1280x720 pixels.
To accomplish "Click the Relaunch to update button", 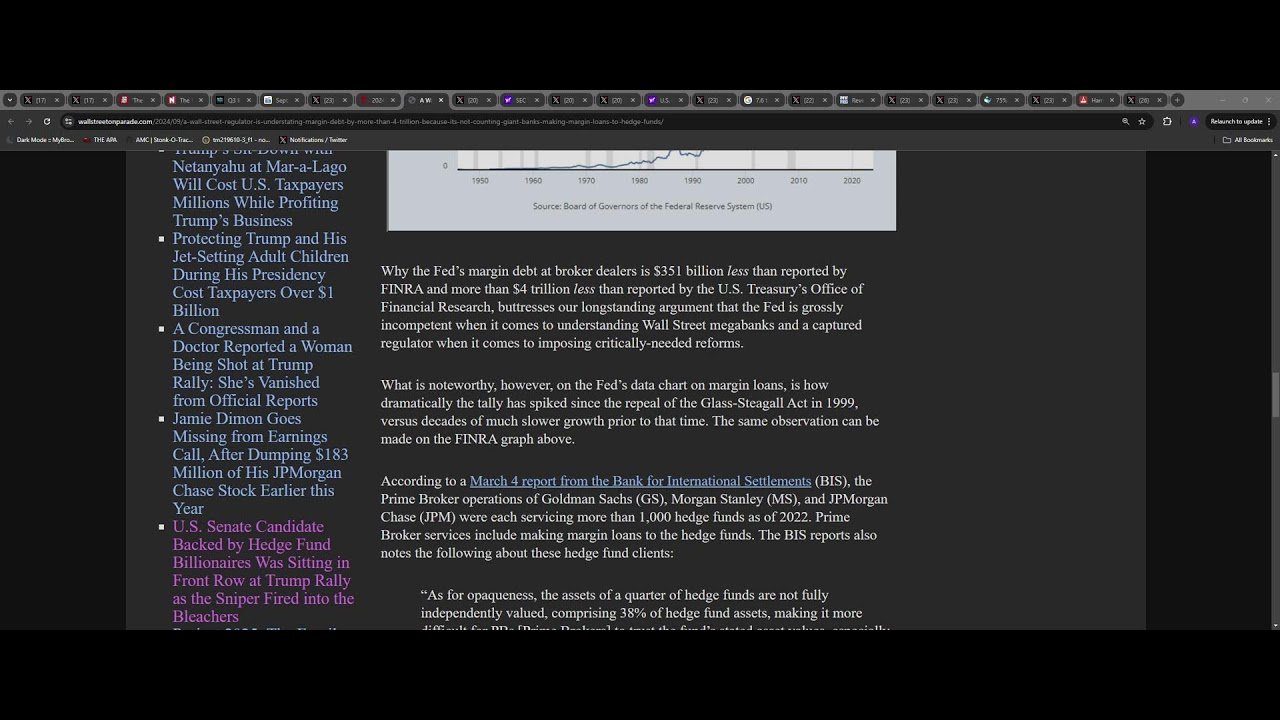I will click(x=1237, y=121).
